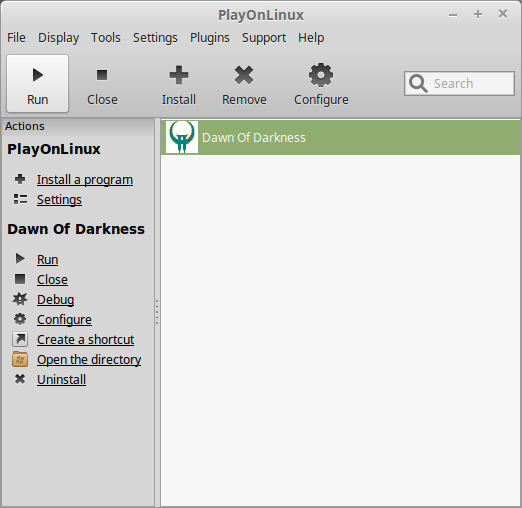The height and width of the screenshot is (508, 522).
Task: Click the Install plus toolbar icon
Action: tap(179, 75)
